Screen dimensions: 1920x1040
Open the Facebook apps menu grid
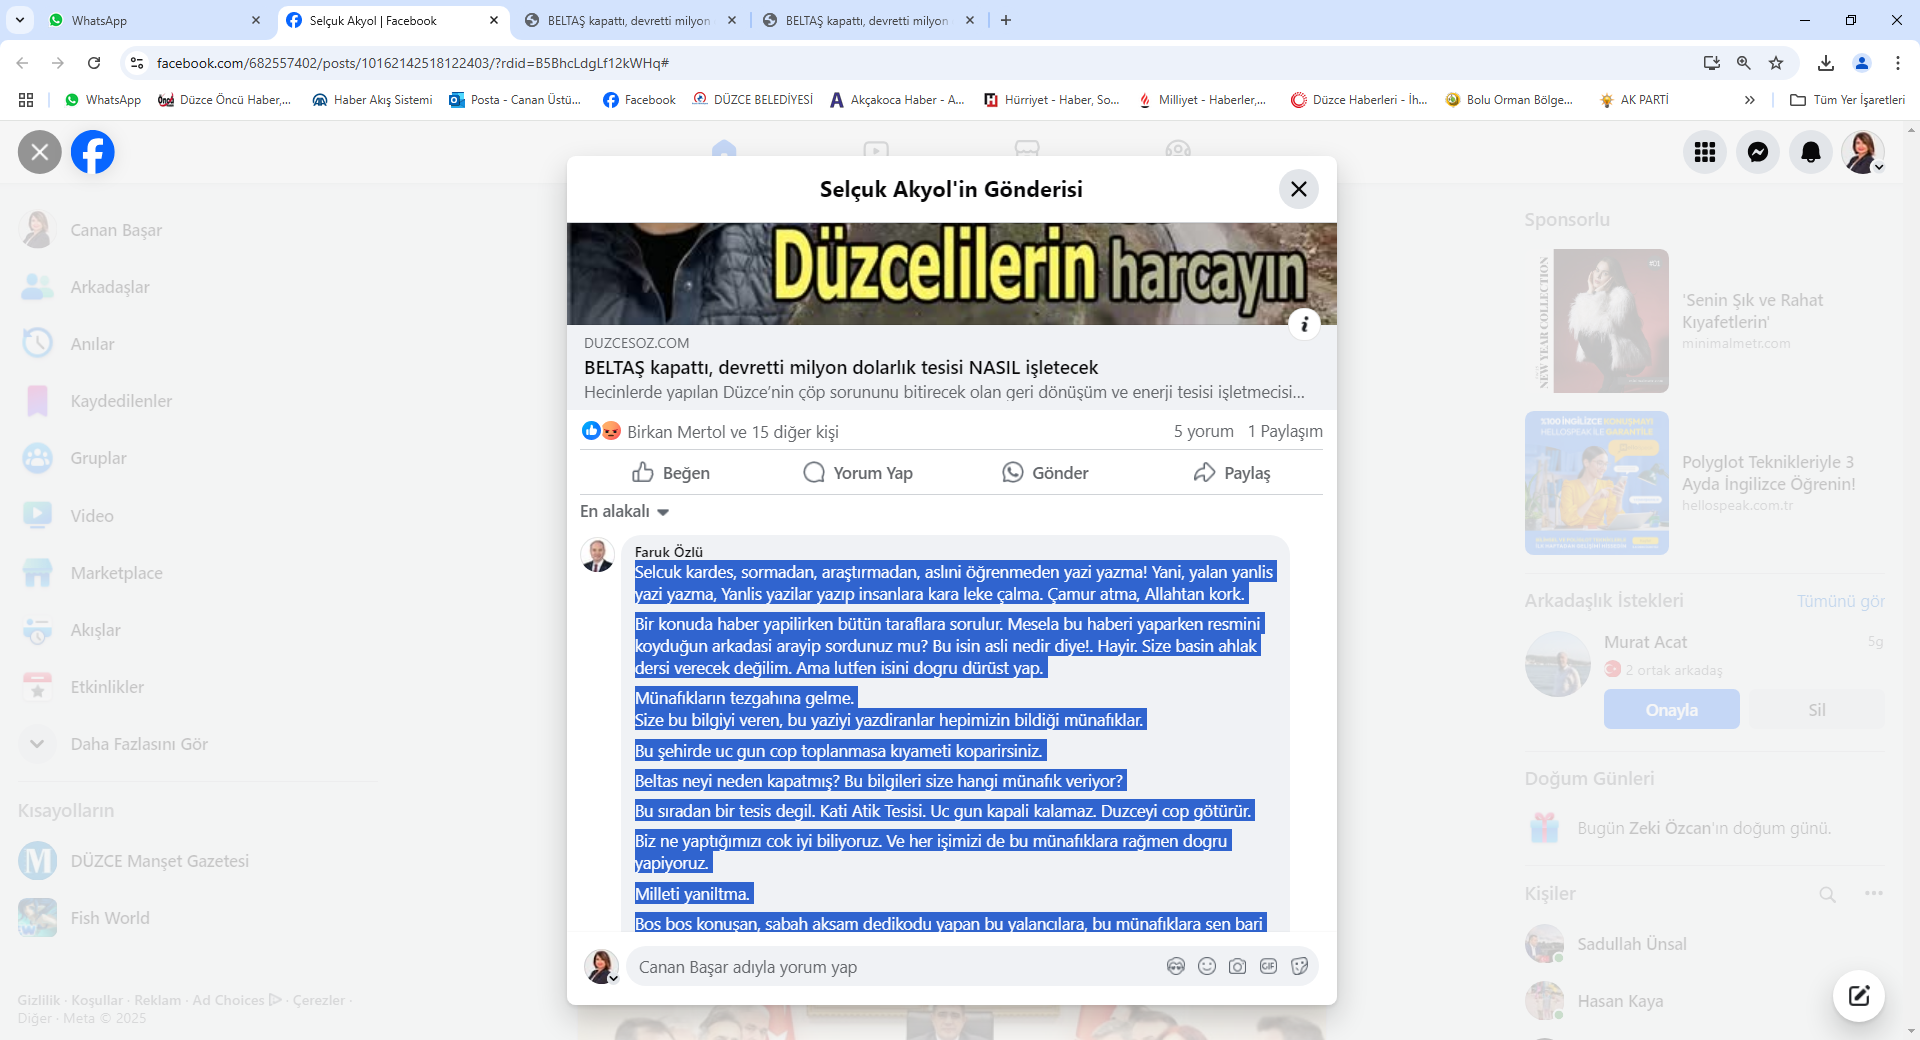(x=1705, y=152)
